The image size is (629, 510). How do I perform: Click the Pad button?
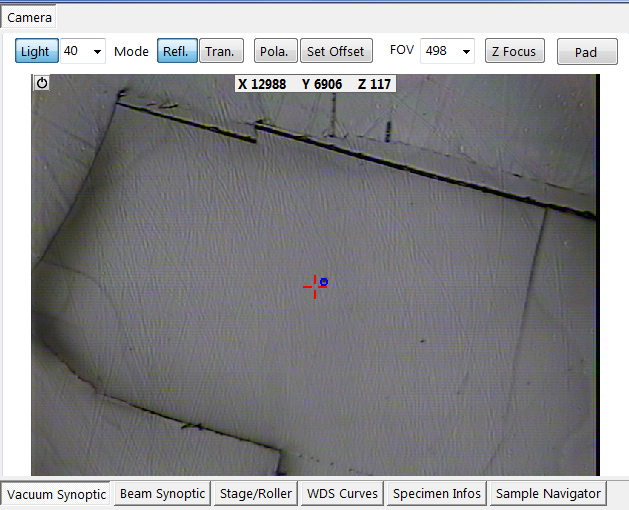pos(587,52)
